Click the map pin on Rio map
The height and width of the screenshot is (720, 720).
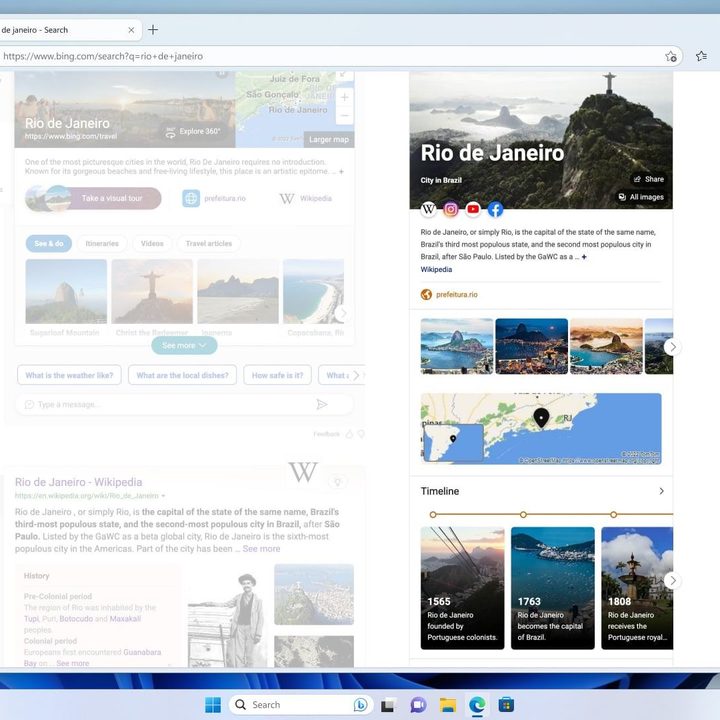point(541,418)
